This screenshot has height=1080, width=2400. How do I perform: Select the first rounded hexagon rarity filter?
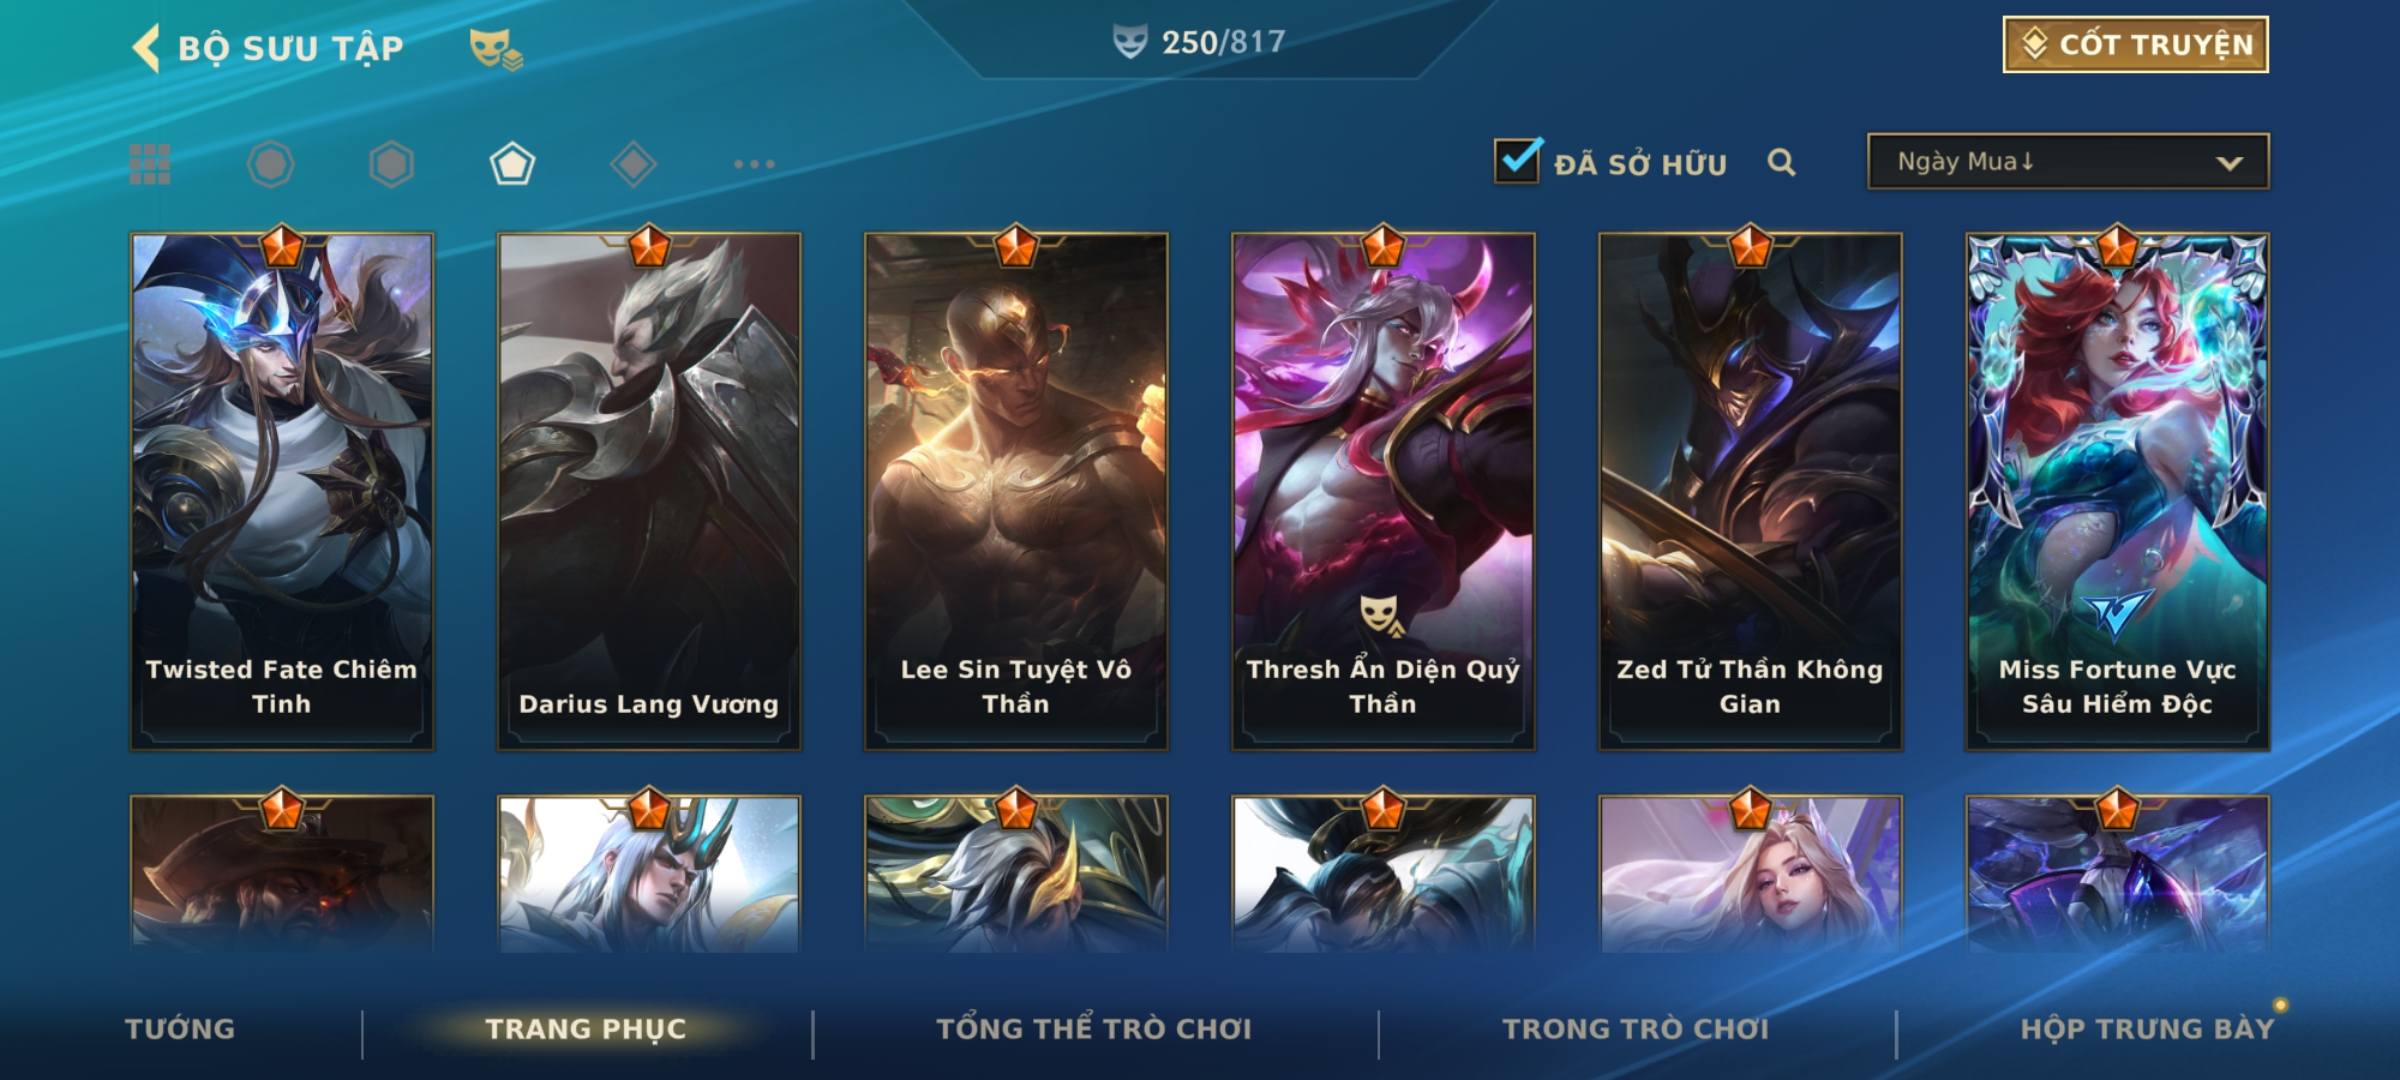(x=271, y=164)
